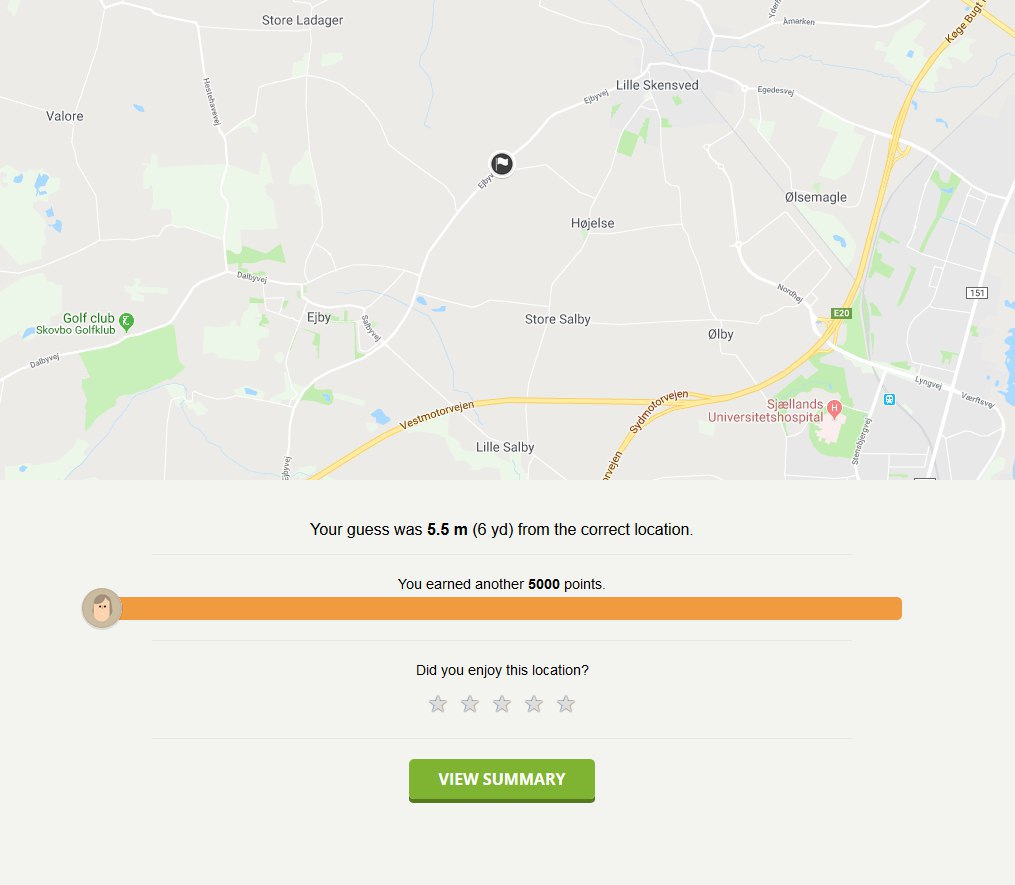
Task: Click the player avatar on progress bar
Action: point(102,608)
